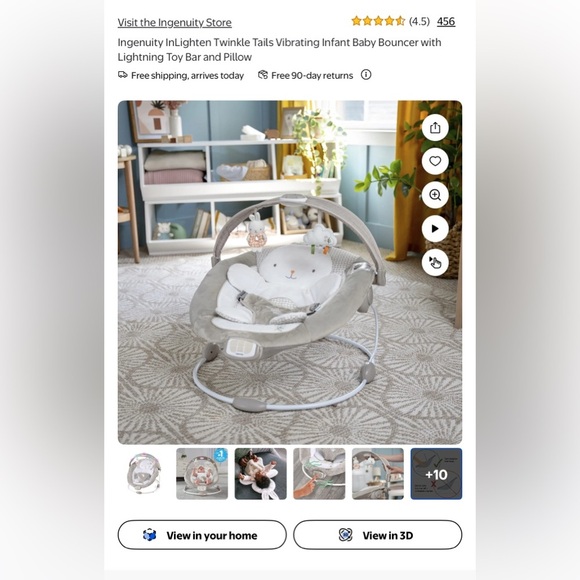Click the zoom magnifier icon
The height and width of the screenshot is (580, 580).
point(435,195)
